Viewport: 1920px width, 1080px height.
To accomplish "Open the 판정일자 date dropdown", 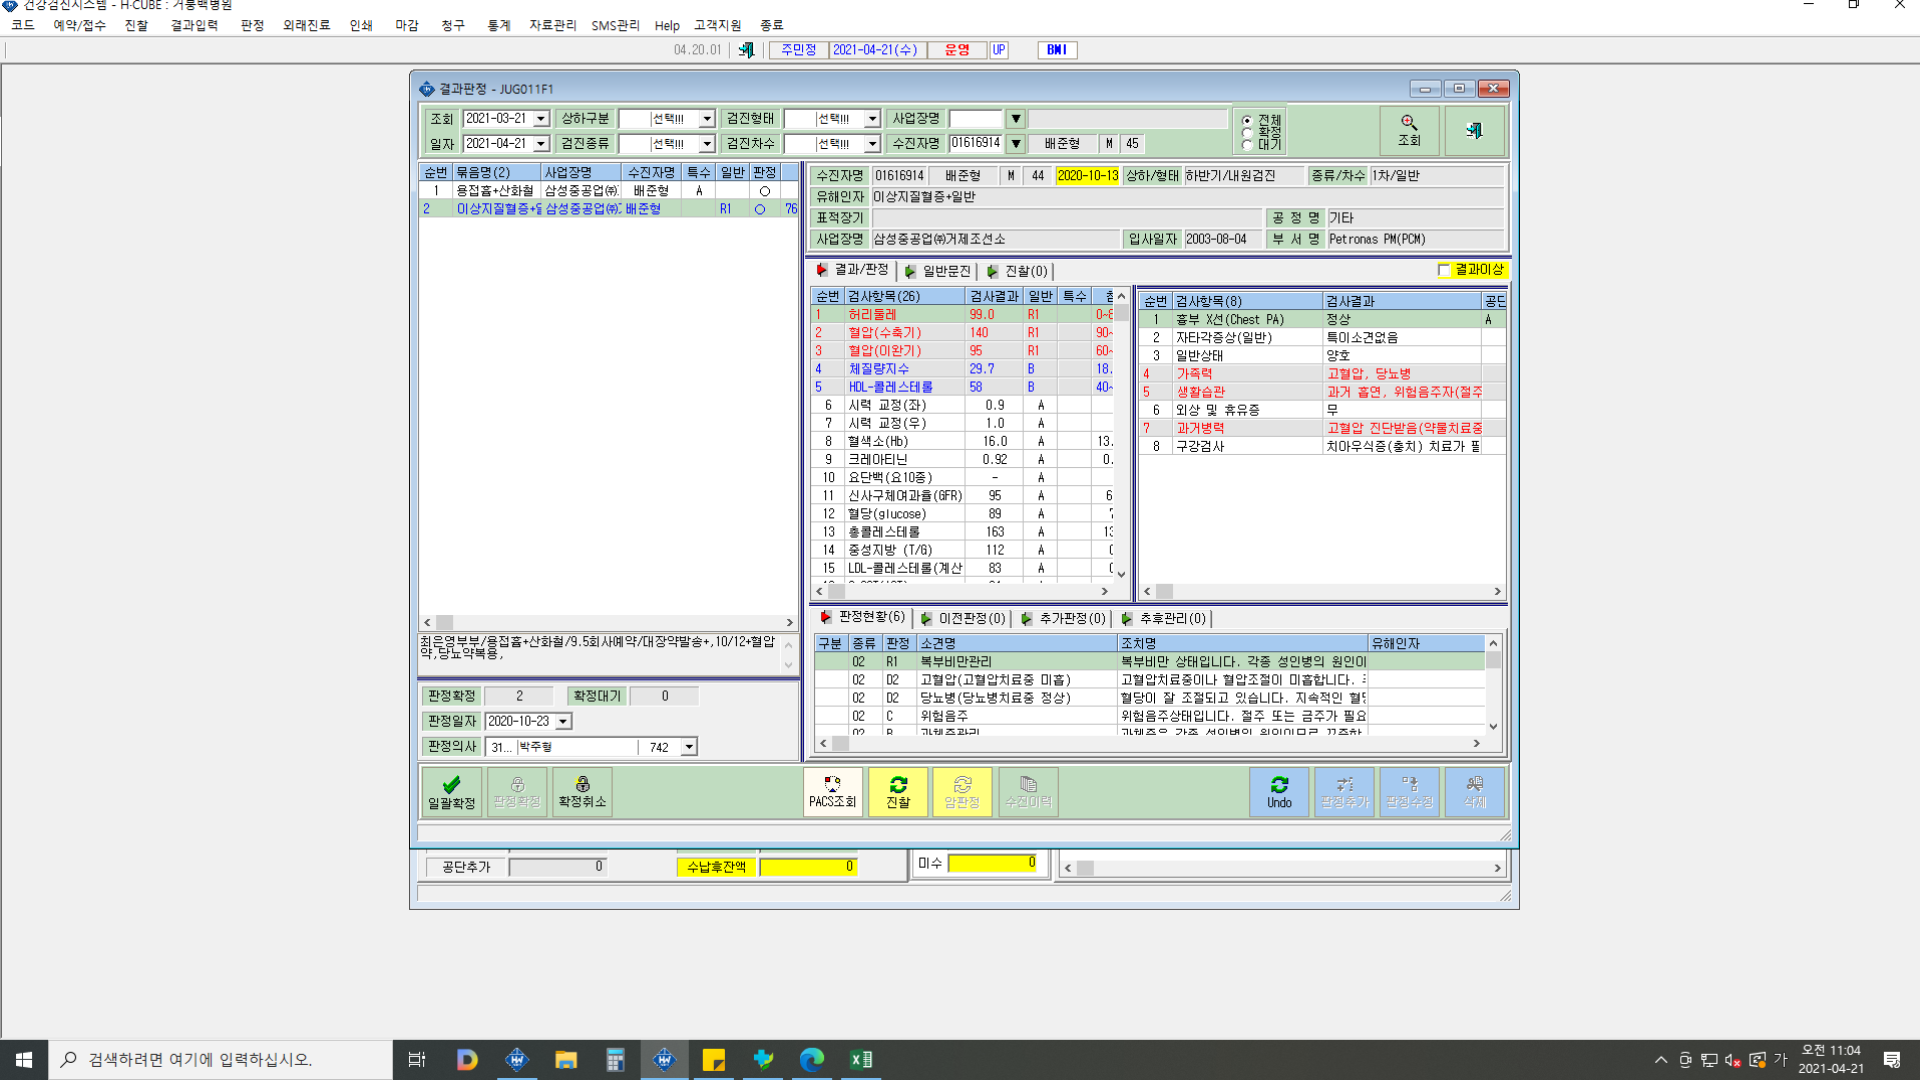I will click(x=563, y=721).
